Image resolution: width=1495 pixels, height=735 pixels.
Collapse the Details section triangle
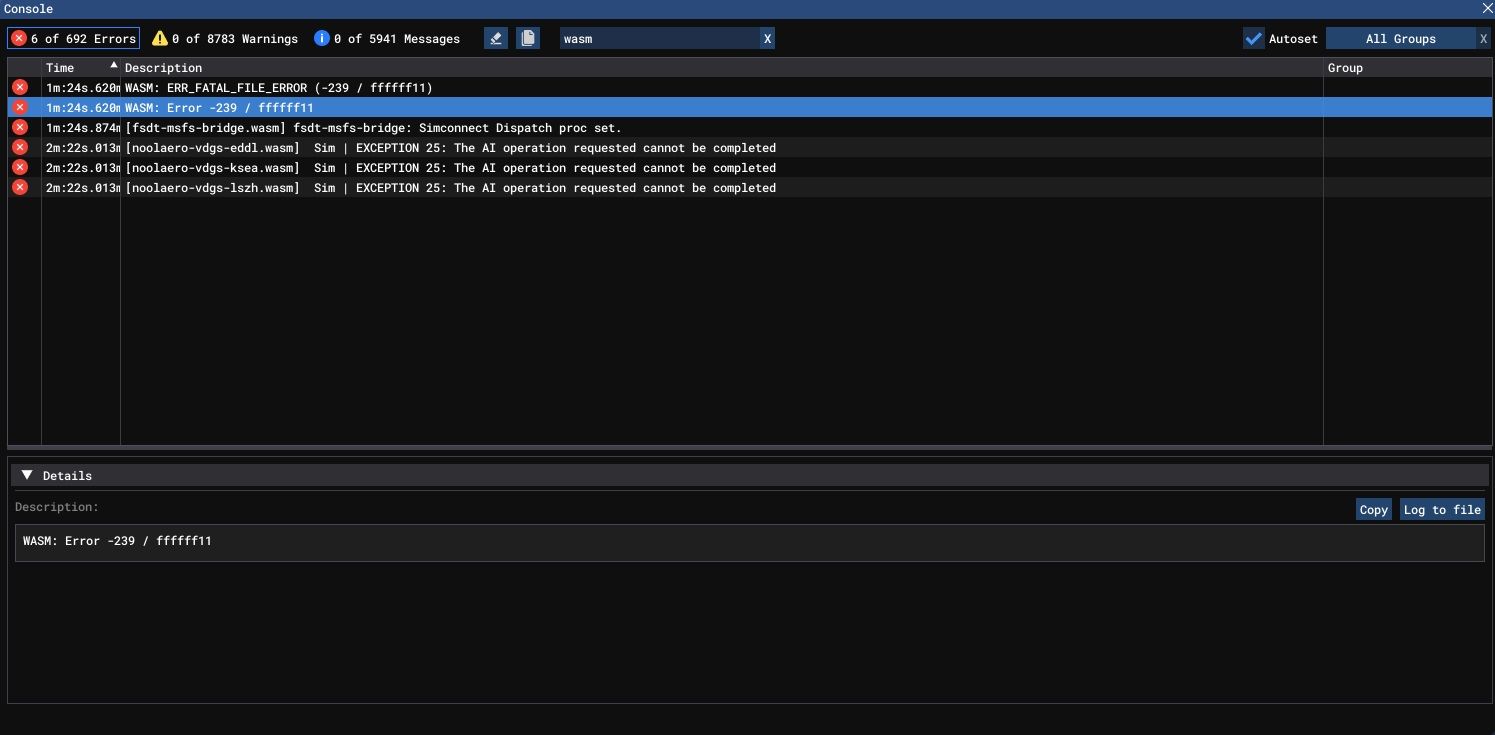click(x=27, y=476)
